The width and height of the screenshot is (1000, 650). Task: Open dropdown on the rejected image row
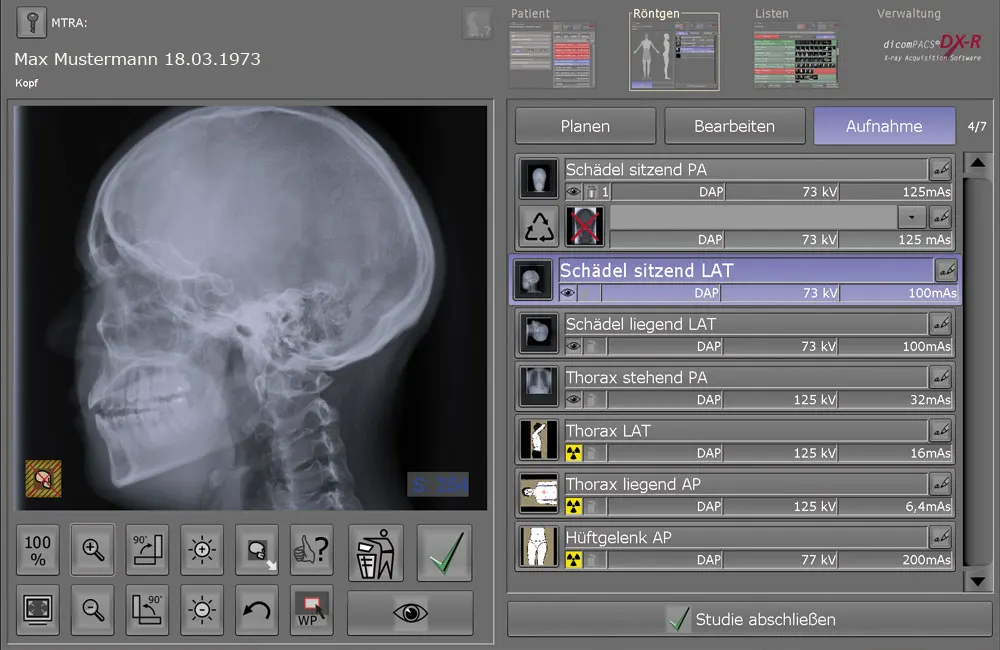(910, 216)
